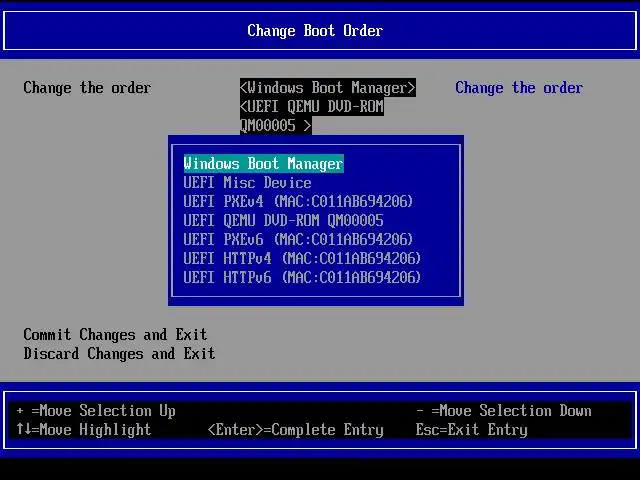Choose UEFI HTTPv4 boot entry

pyautogui.click(x=302, y=258)
